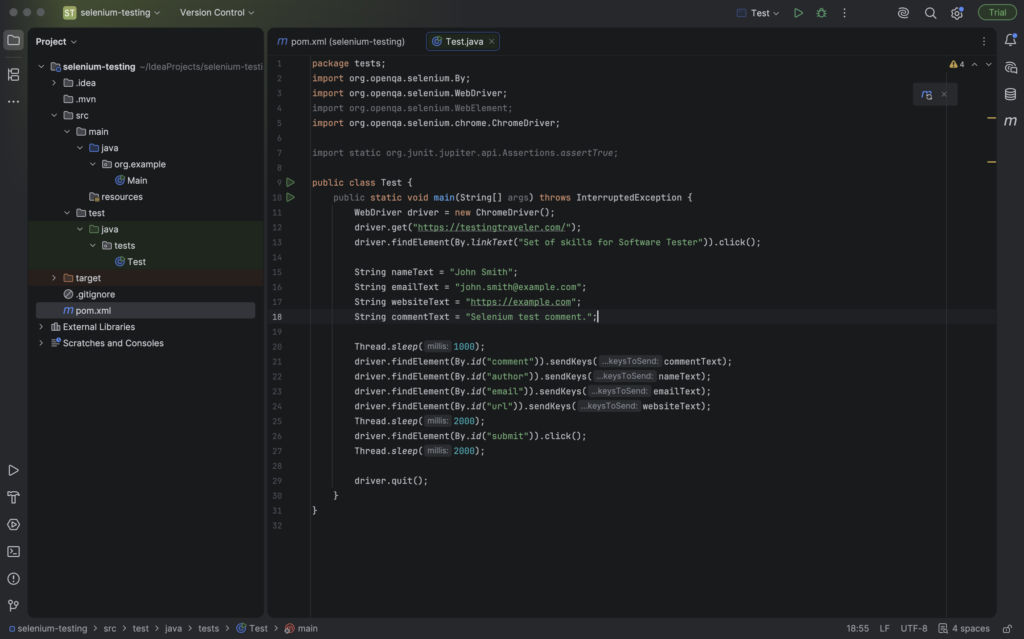The width and height of the screenshot is (1024, 639).
Task: Open the Test run configuration dropdown
Action: pos(758,13)
